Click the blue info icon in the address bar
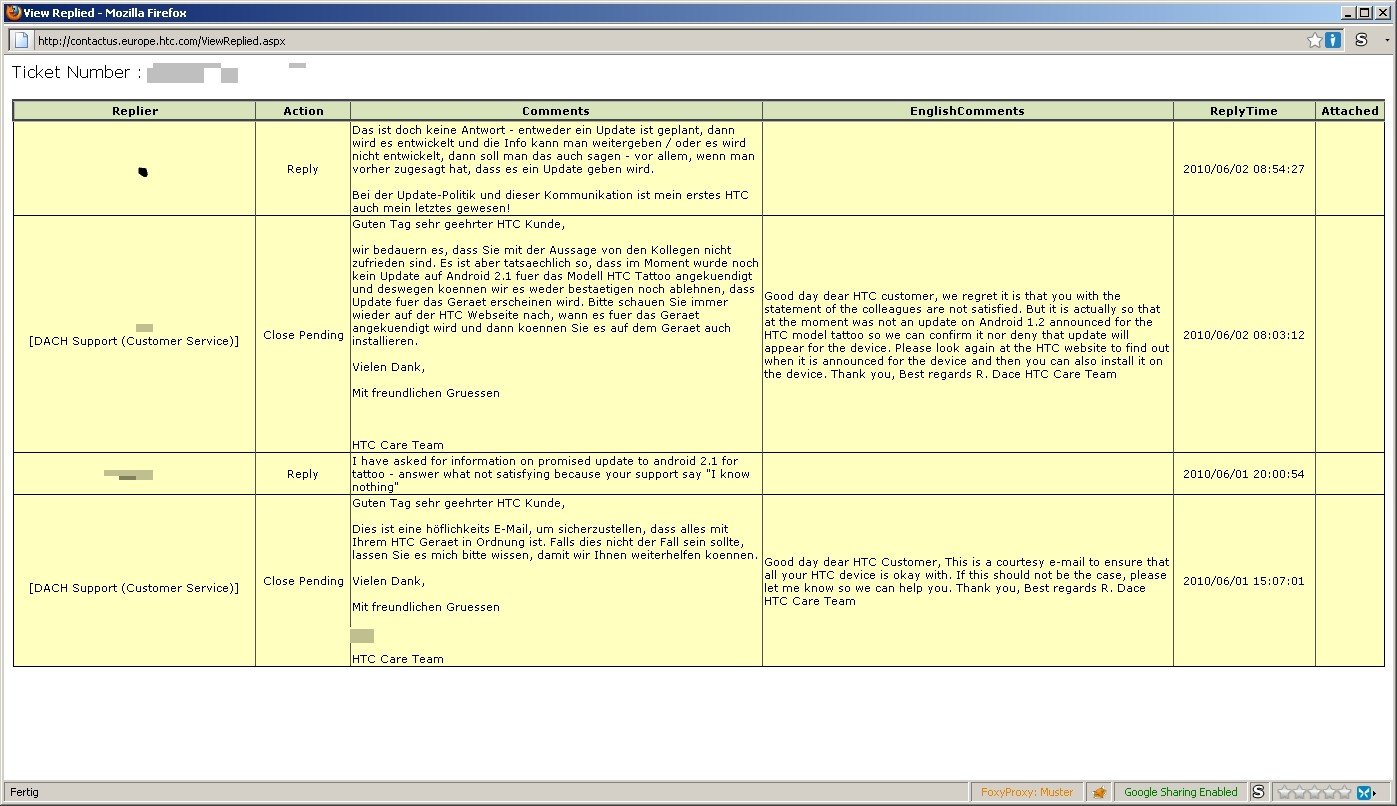1397x806 pixels. point(1332,40)
